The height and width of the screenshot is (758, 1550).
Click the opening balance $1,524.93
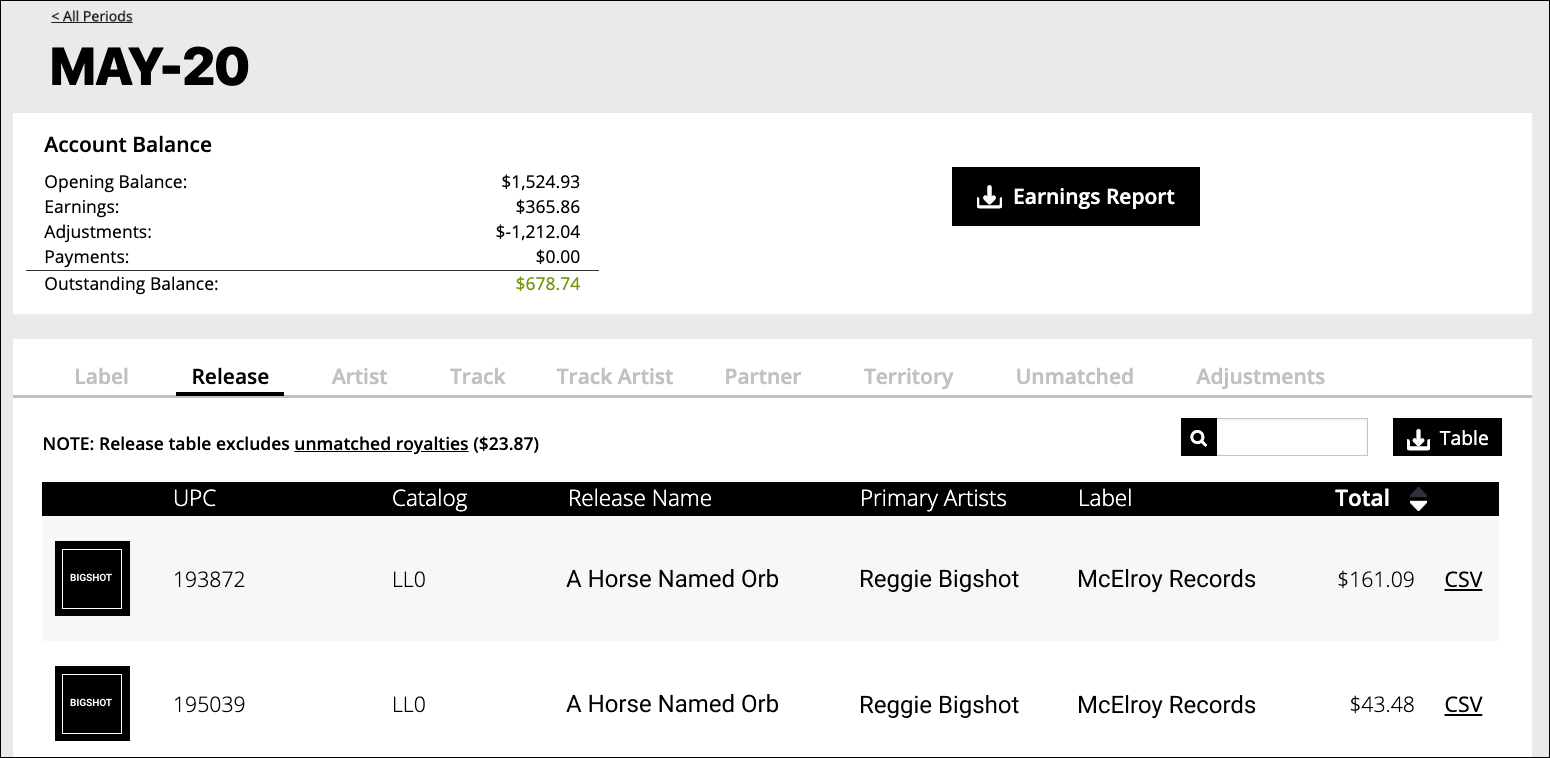point(541,182)
